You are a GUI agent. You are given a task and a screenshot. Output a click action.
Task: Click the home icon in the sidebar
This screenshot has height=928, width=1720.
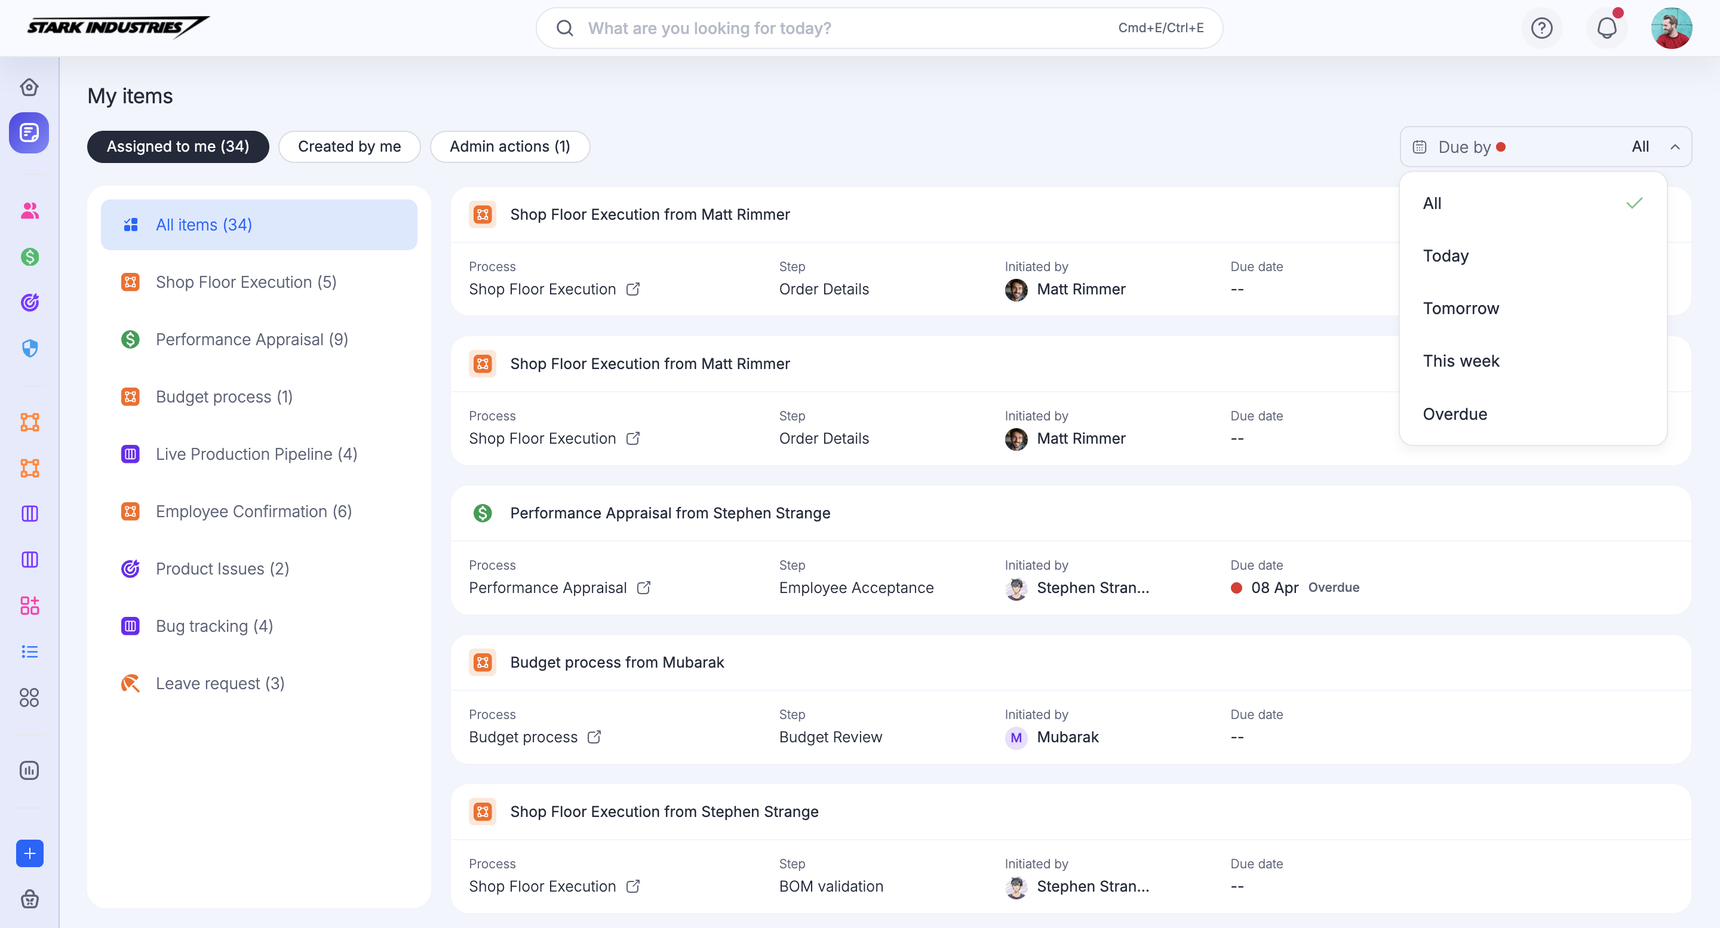(29, 87)
